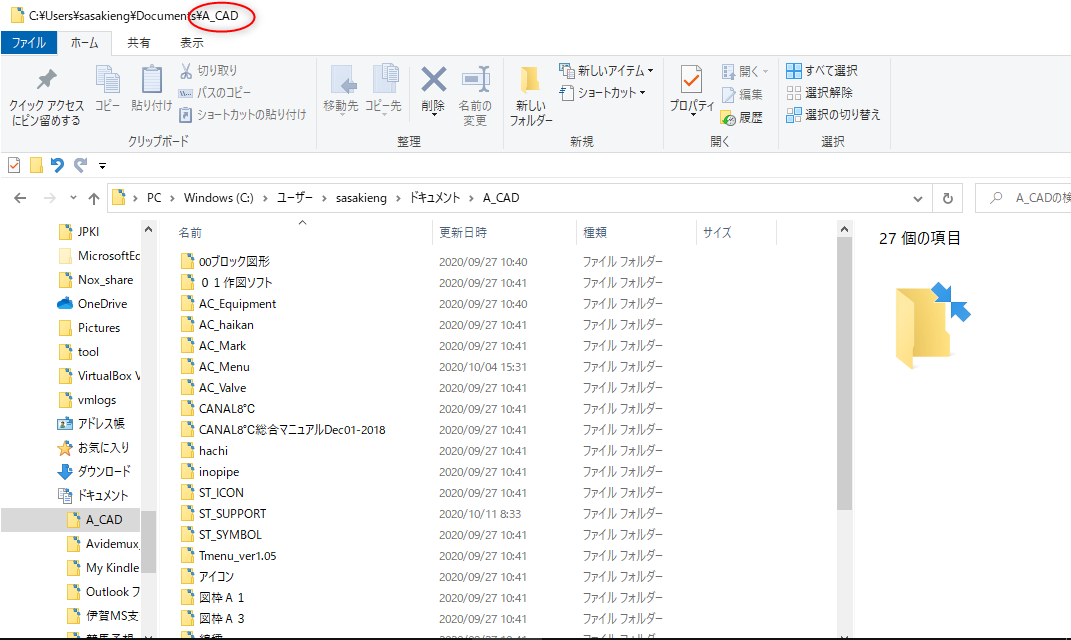
Task: Select all items with すべて選択
Action: (x=822, y=70)
